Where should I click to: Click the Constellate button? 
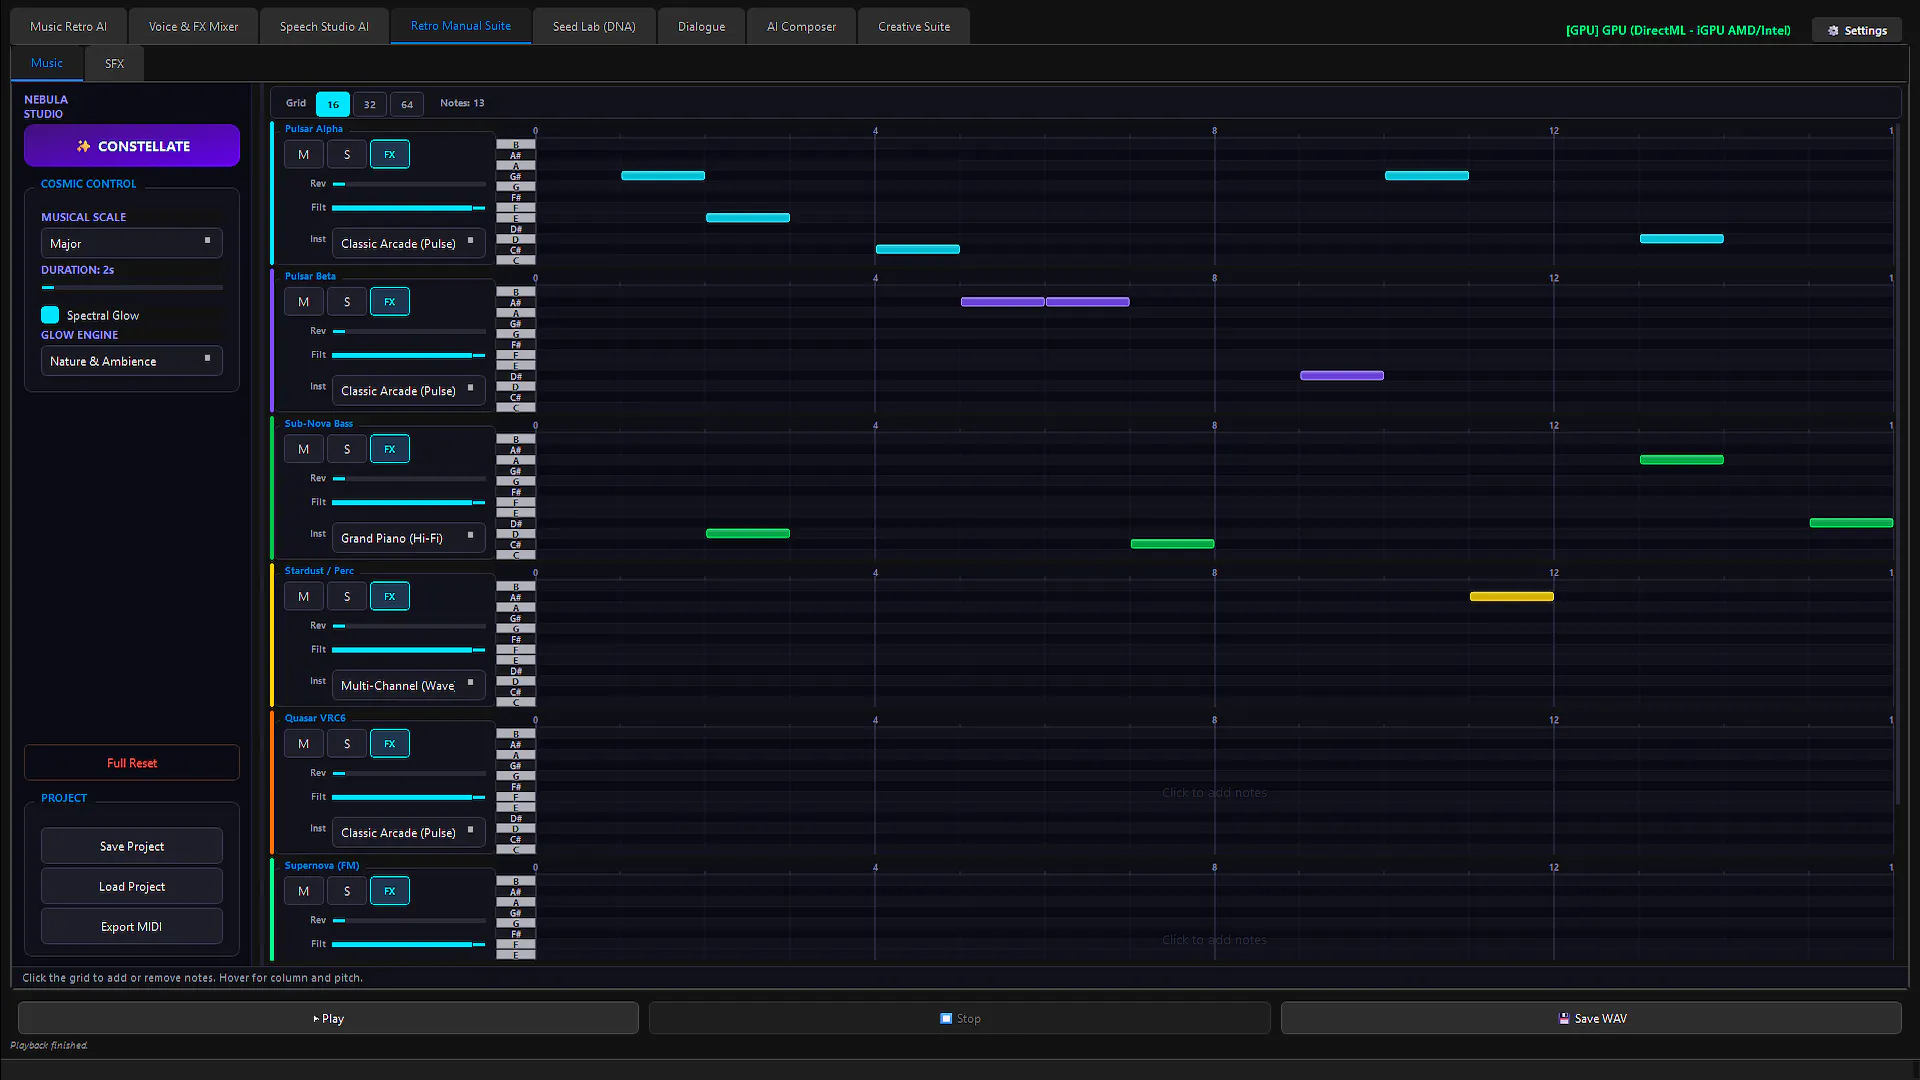point(132,146)
